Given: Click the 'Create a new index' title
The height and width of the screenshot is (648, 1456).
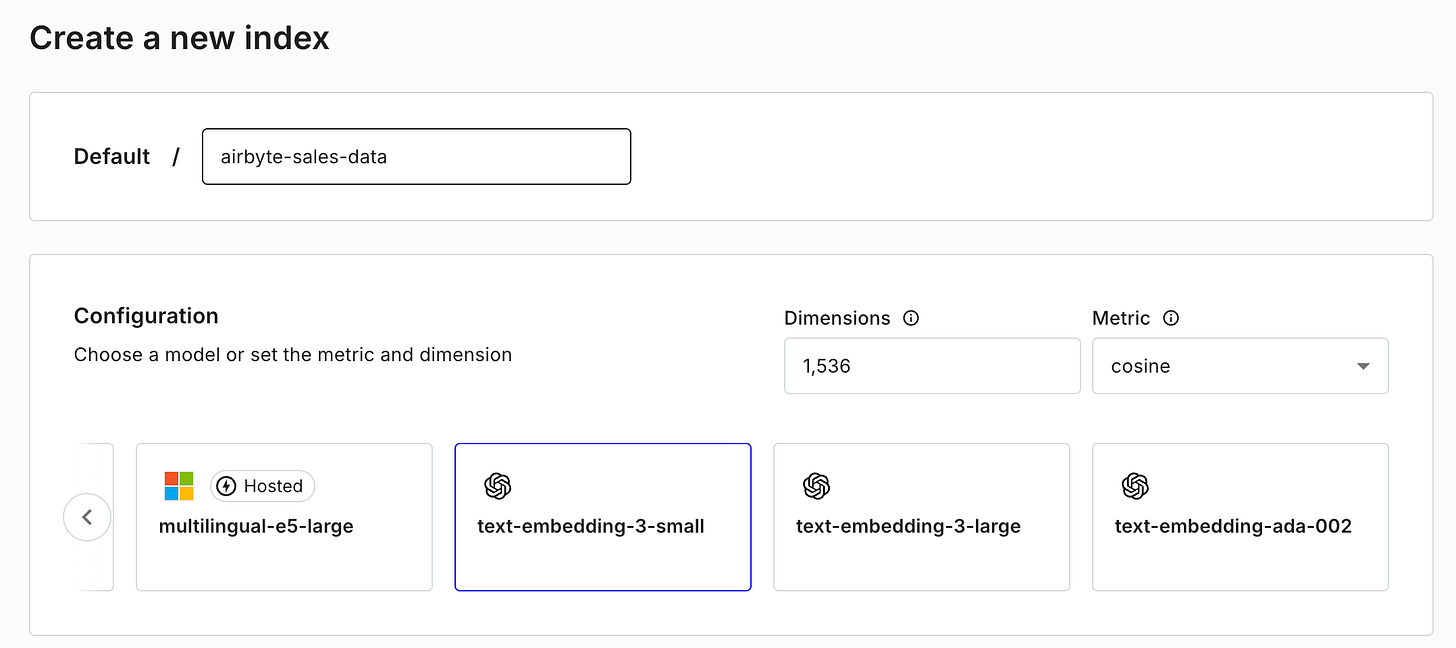Looking at the screenshot, I should (179, 38).
